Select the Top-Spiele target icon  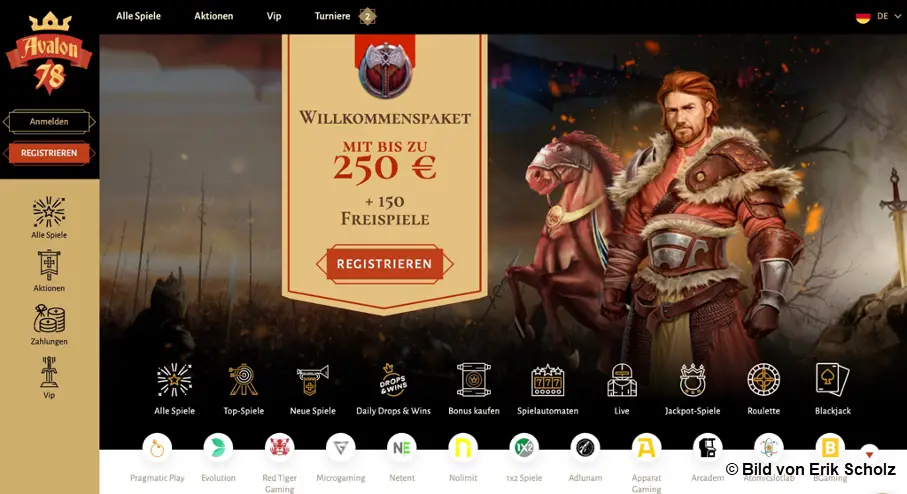[244, 380]
